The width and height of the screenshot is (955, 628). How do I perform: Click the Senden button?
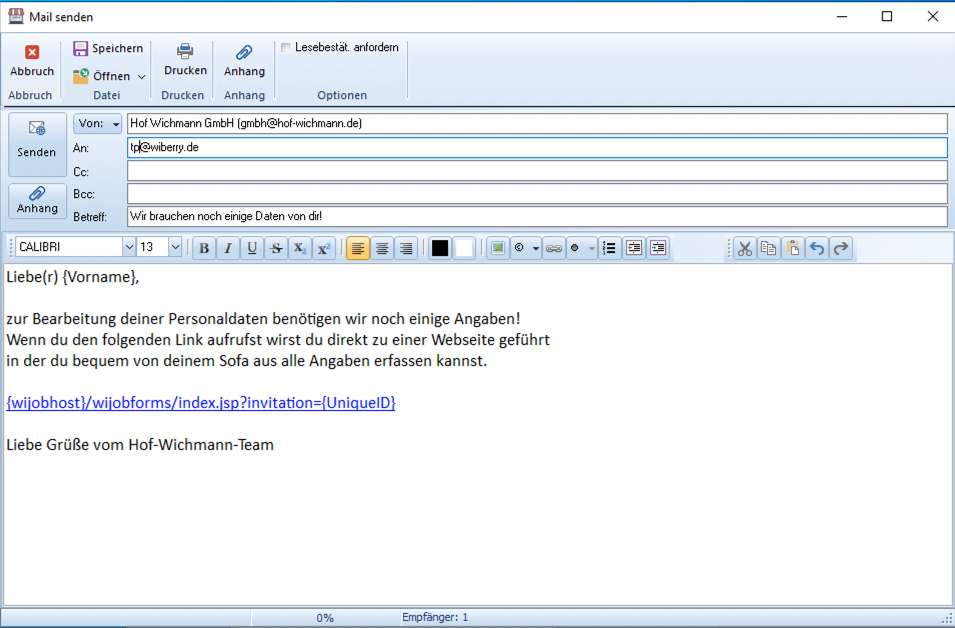(37, 139)
